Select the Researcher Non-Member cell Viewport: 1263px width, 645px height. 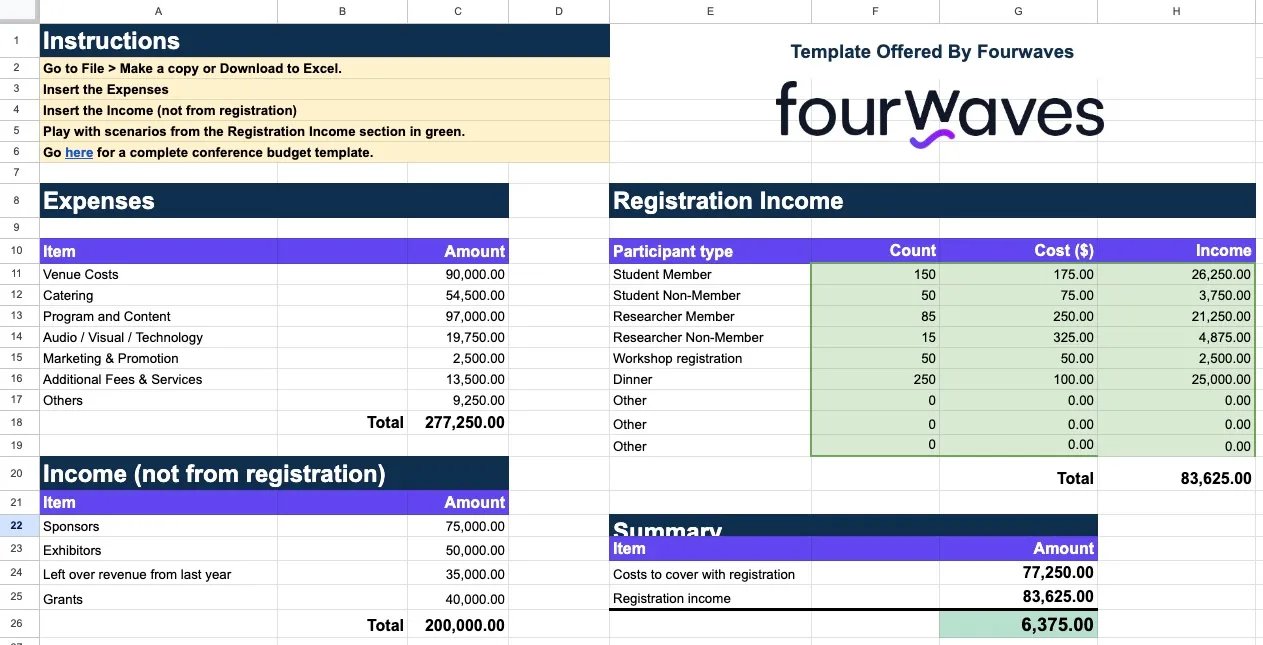coord(710,337)
